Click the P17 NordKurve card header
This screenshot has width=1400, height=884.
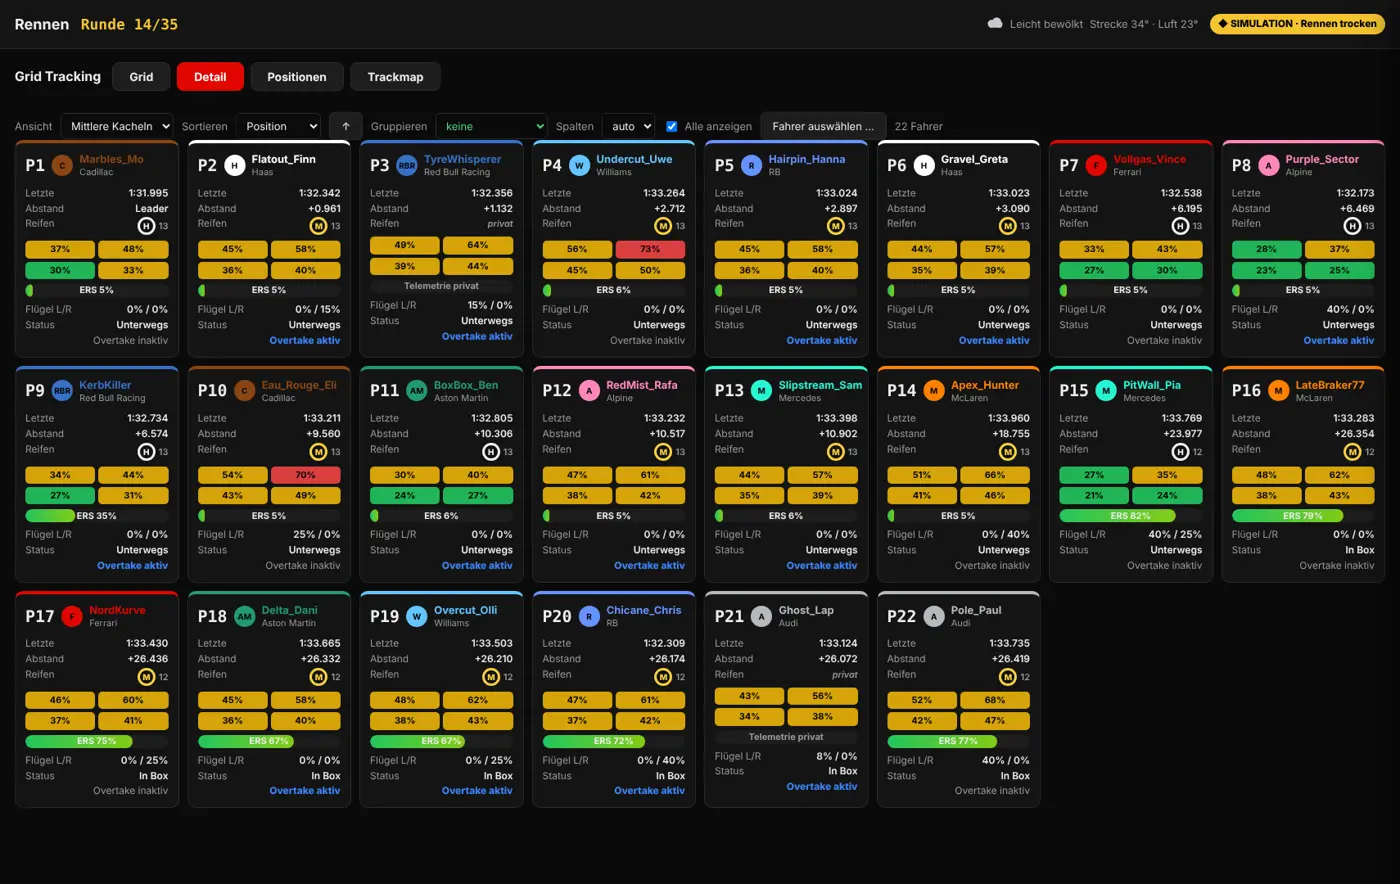[97, 616]
